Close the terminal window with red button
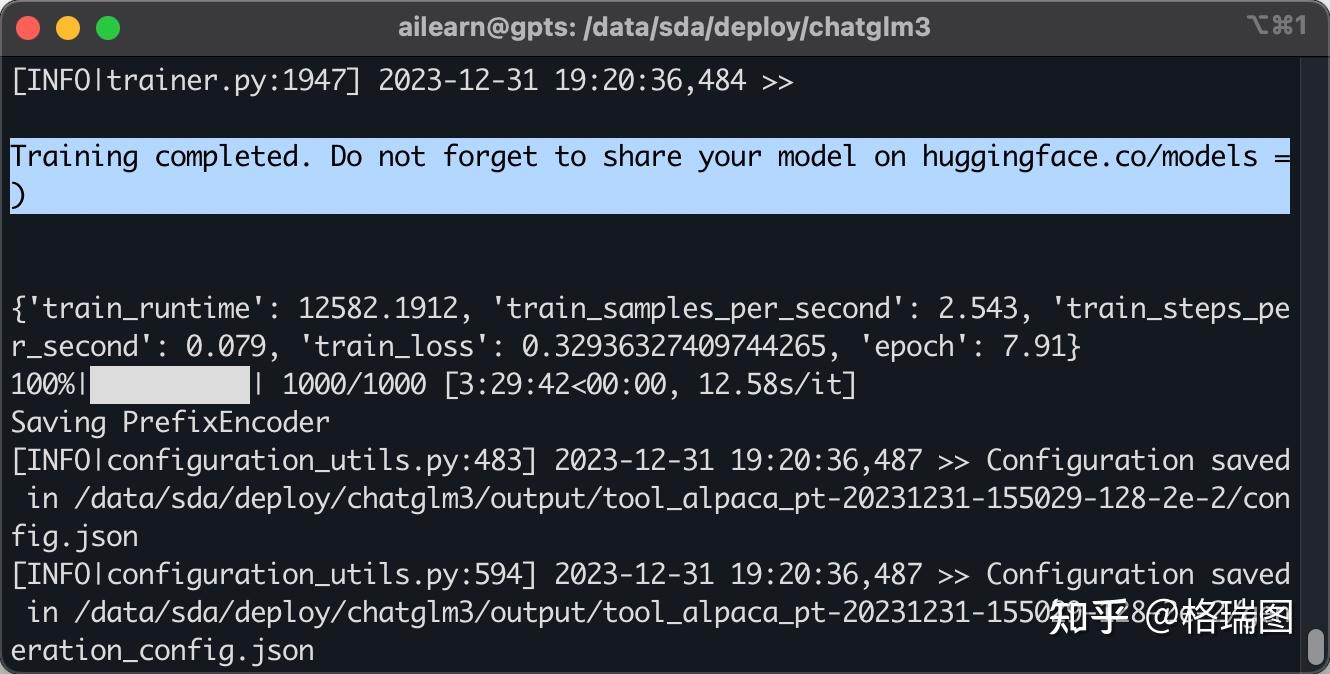 [28, 28]
